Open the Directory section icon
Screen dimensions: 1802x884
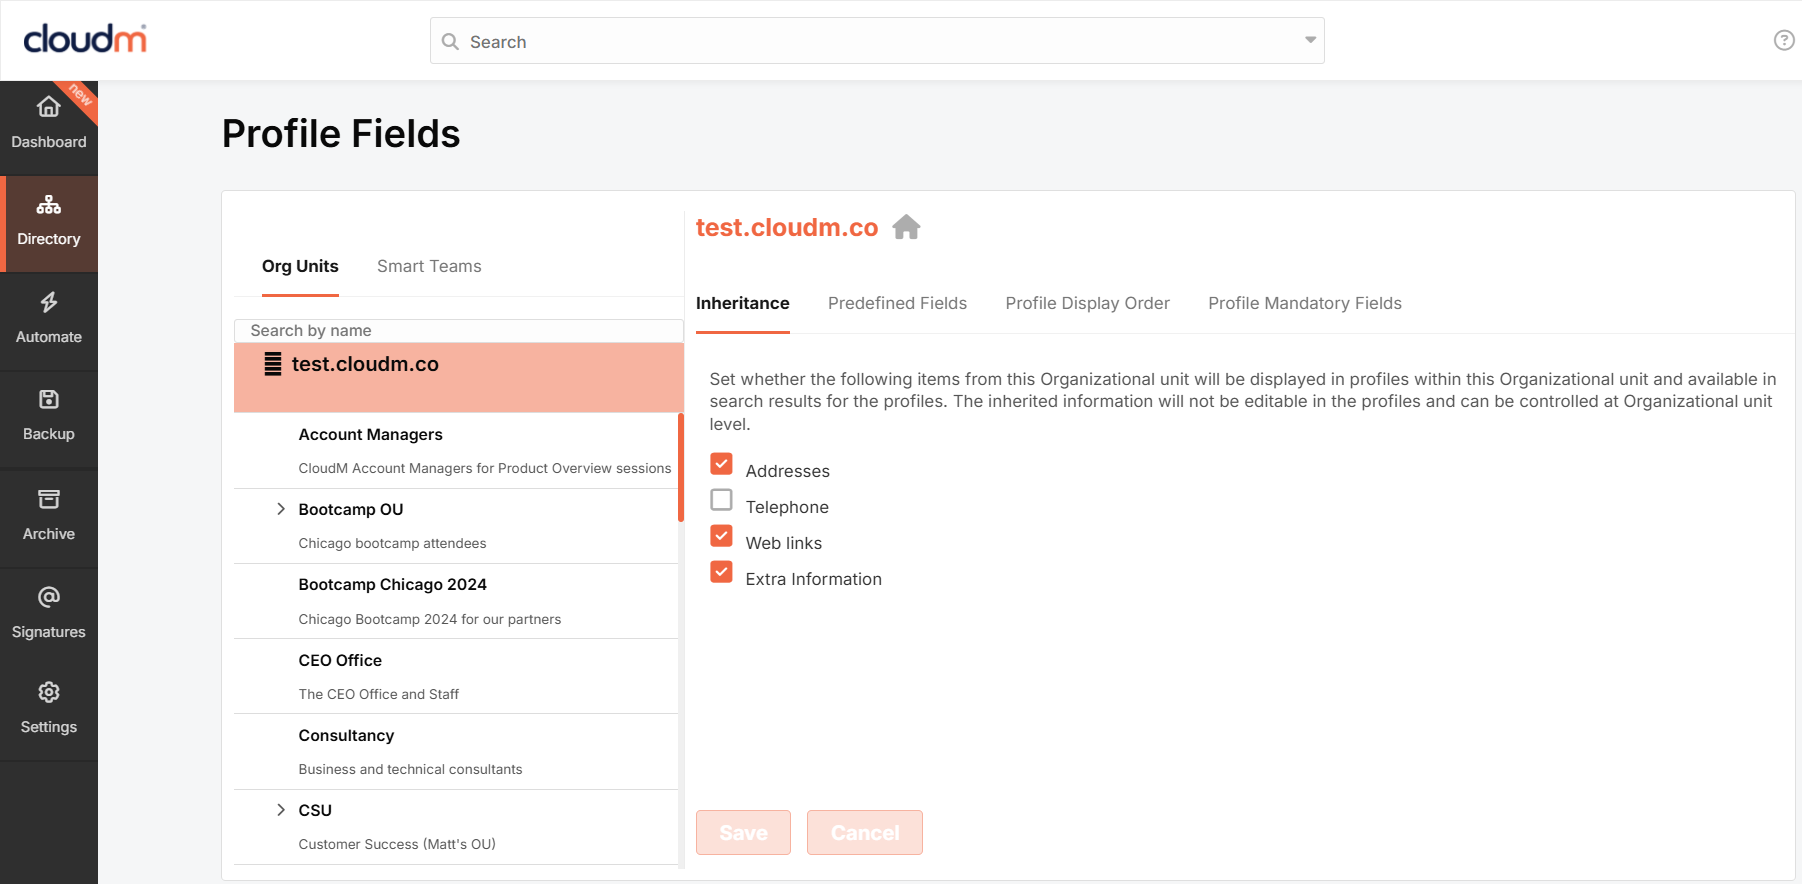[48, 205]
